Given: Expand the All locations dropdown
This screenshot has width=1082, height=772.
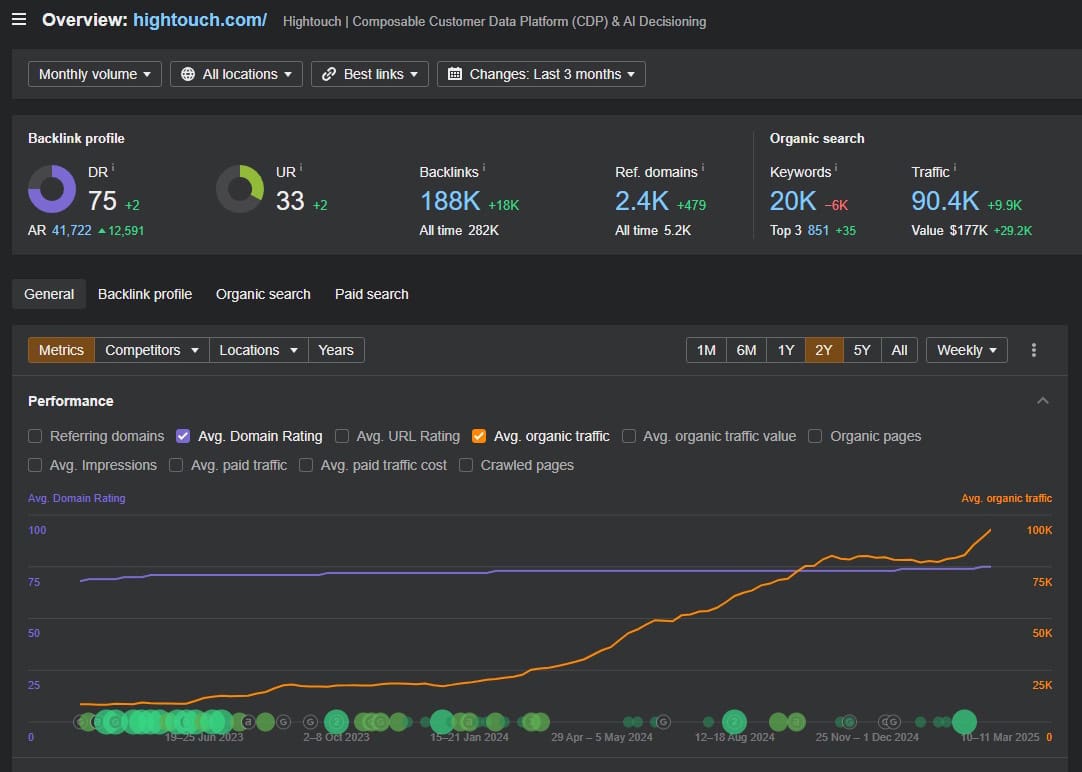Looking at the screenshot, I should 237,74.
